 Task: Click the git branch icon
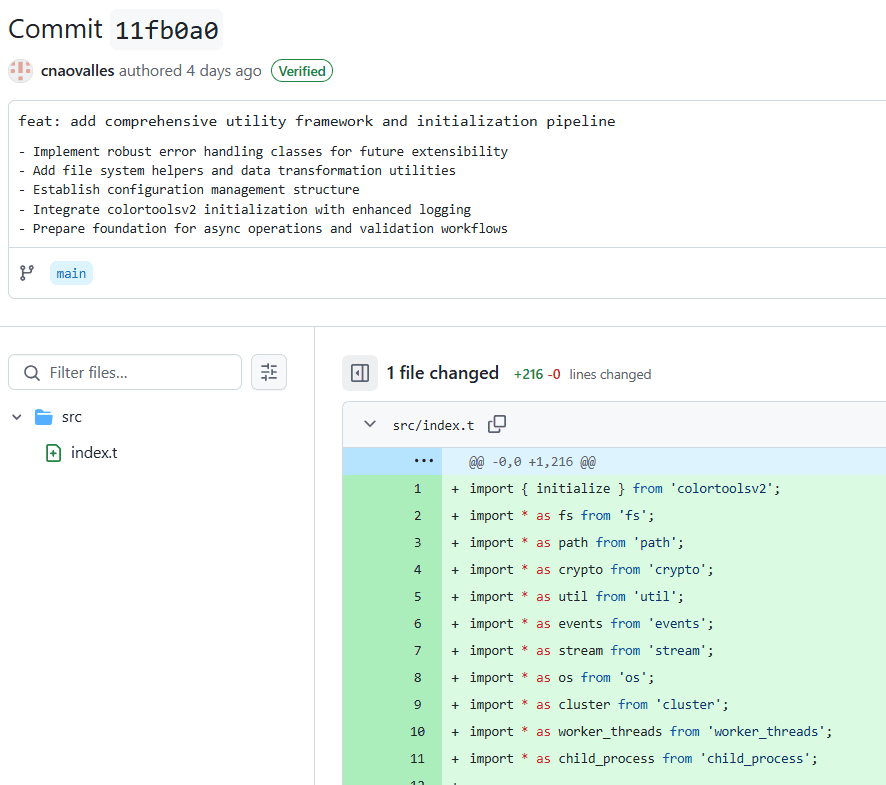pos(27,274)
